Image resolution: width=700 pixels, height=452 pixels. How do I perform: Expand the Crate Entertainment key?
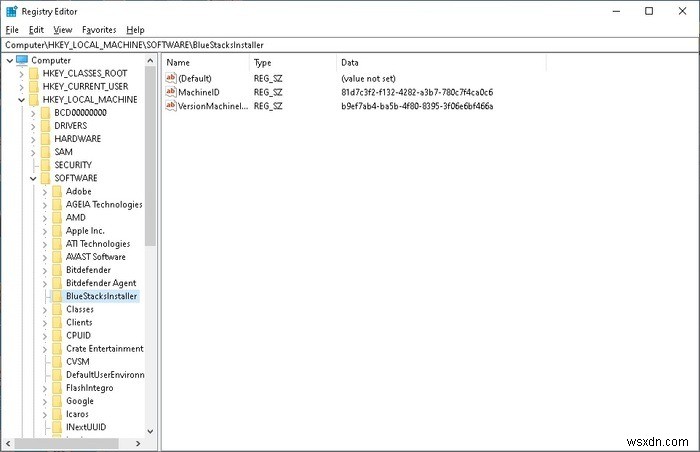44,349
